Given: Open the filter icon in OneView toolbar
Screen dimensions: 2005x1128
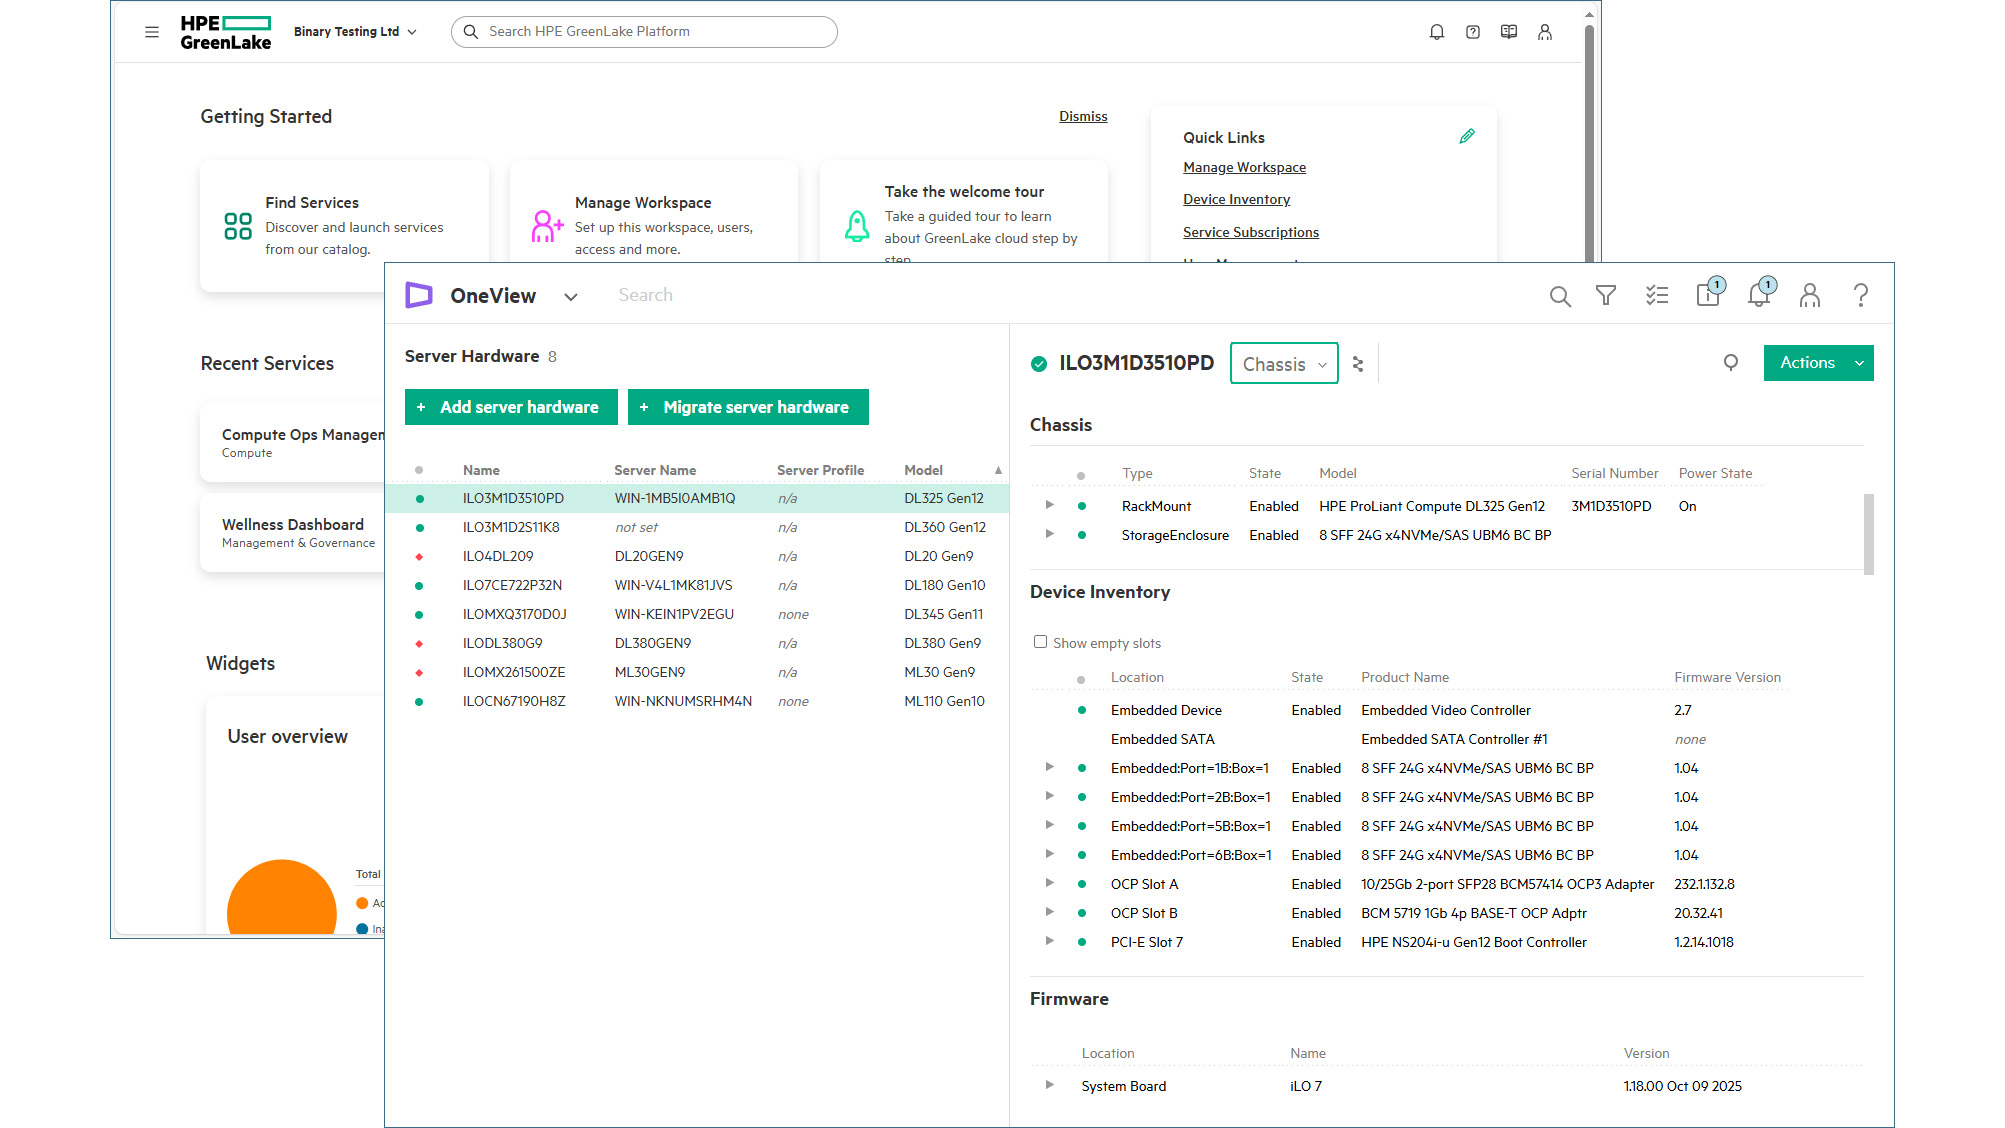Looking at the screenshot, I should [1606, 296].
